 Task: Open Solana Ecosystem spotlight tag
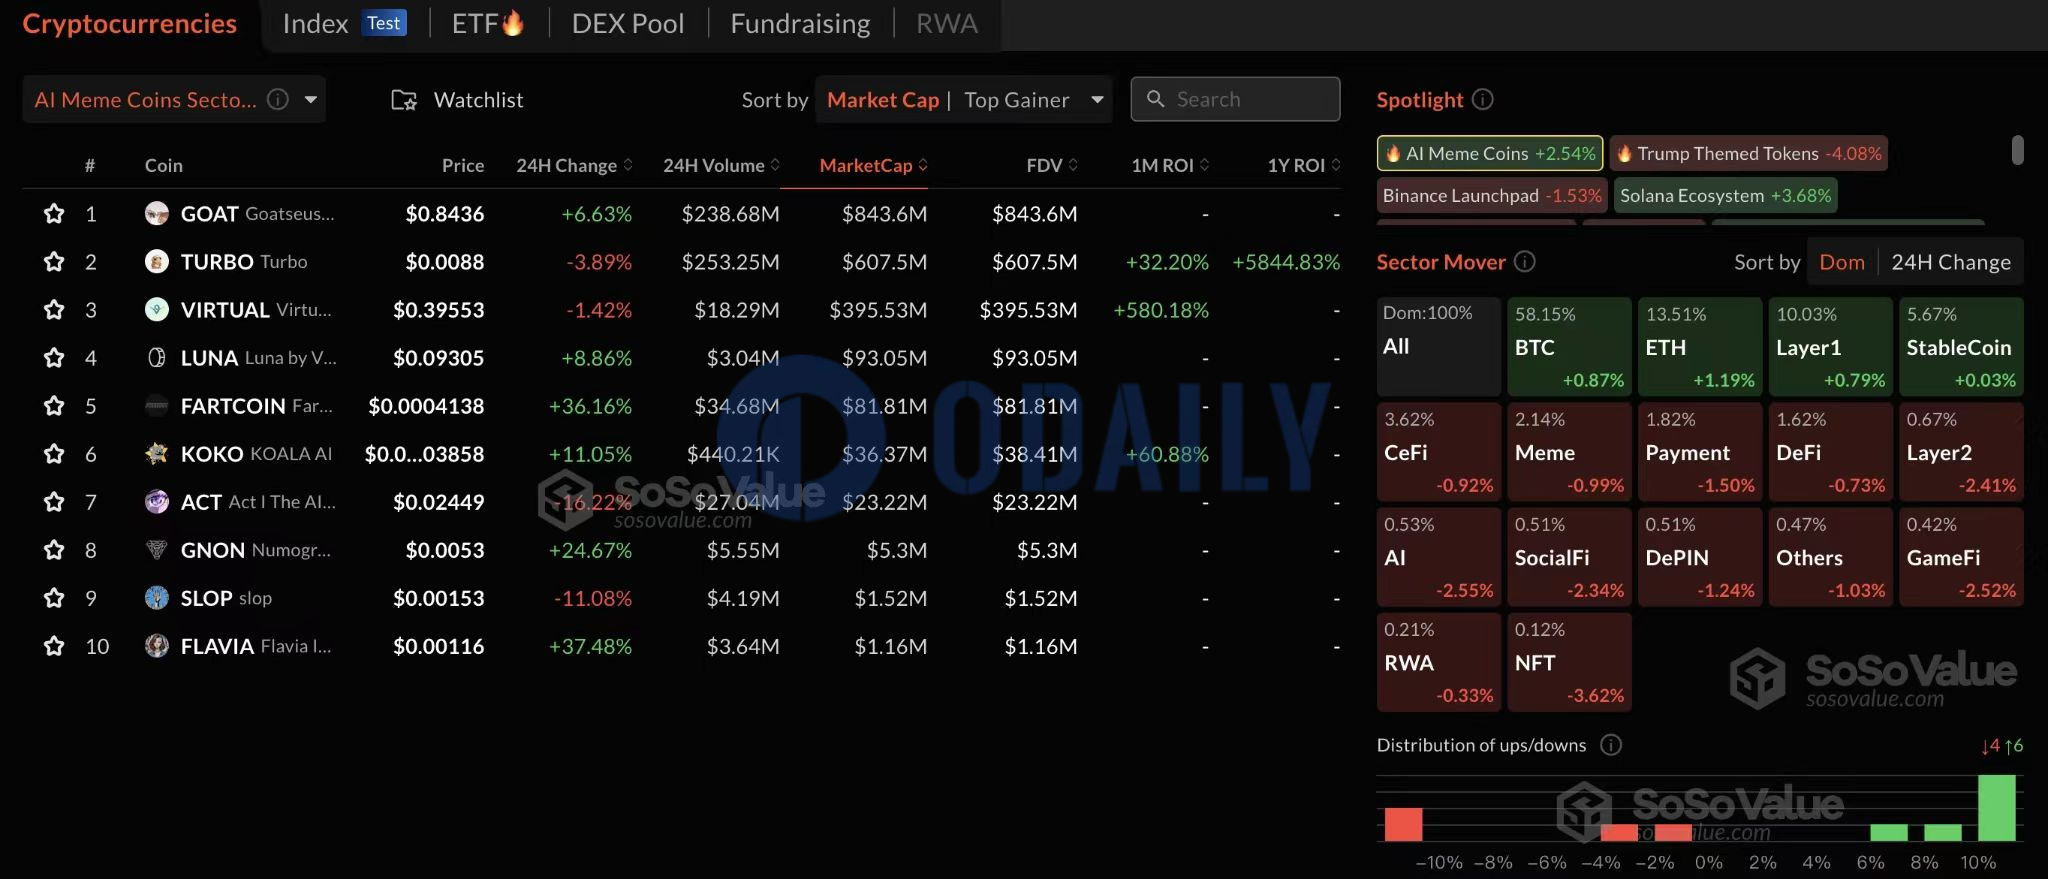click(1725, 195)
